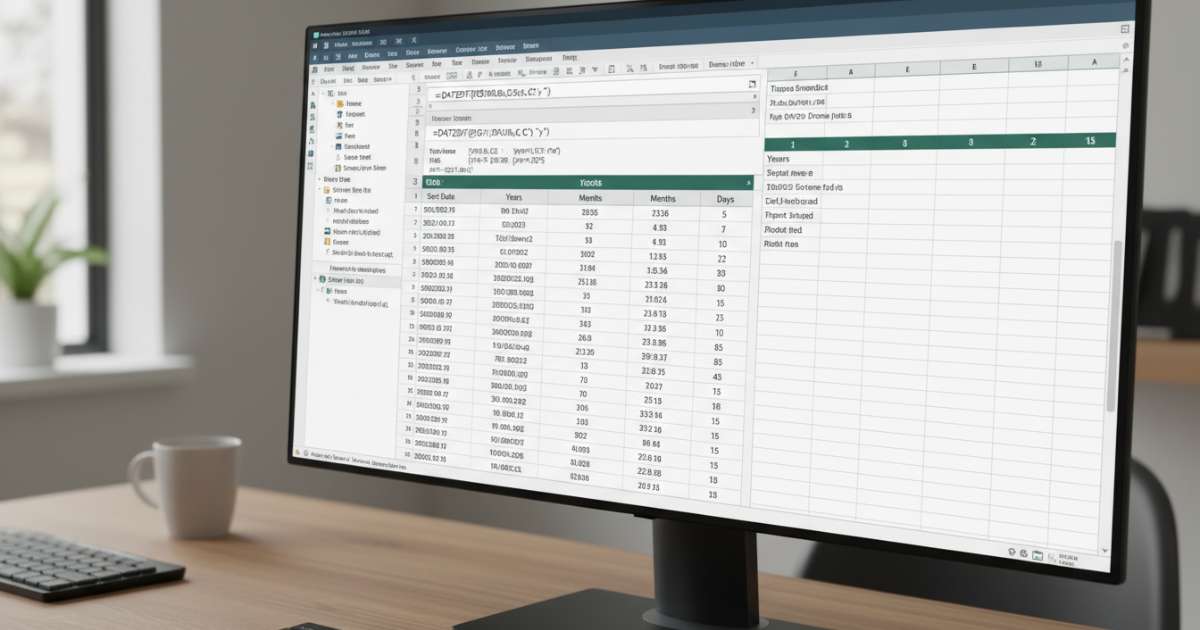The image size is (1200, 630).
Task: Select column header 13 in right sheet
Action: pyautogui.click(x=1038, y=63)
